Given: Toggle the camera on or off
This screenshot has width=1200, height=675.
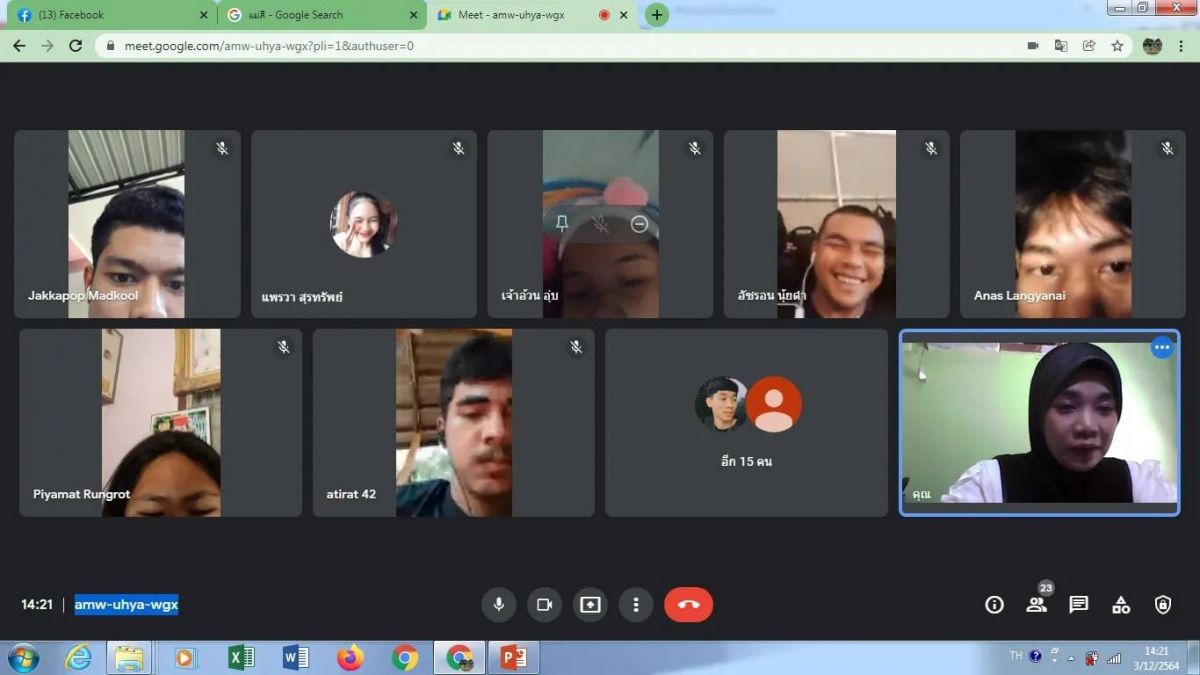Looking at the screenshot, I should pos(544,605).
